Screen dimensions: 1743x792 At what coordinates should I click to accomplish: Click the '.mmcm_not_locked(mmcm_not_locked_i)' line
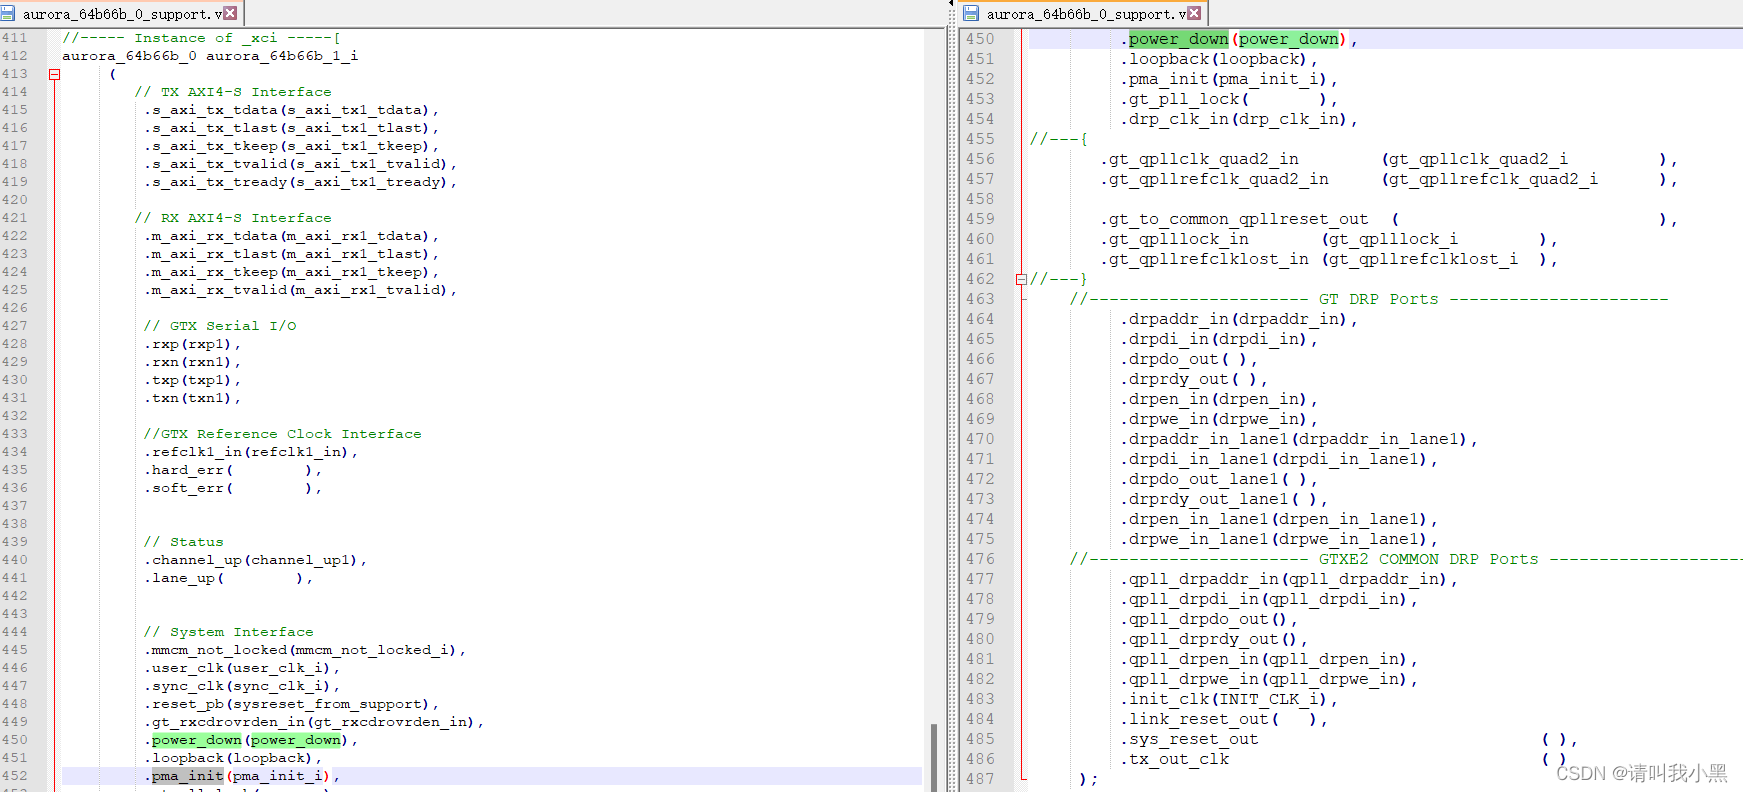tap(305, 650)
